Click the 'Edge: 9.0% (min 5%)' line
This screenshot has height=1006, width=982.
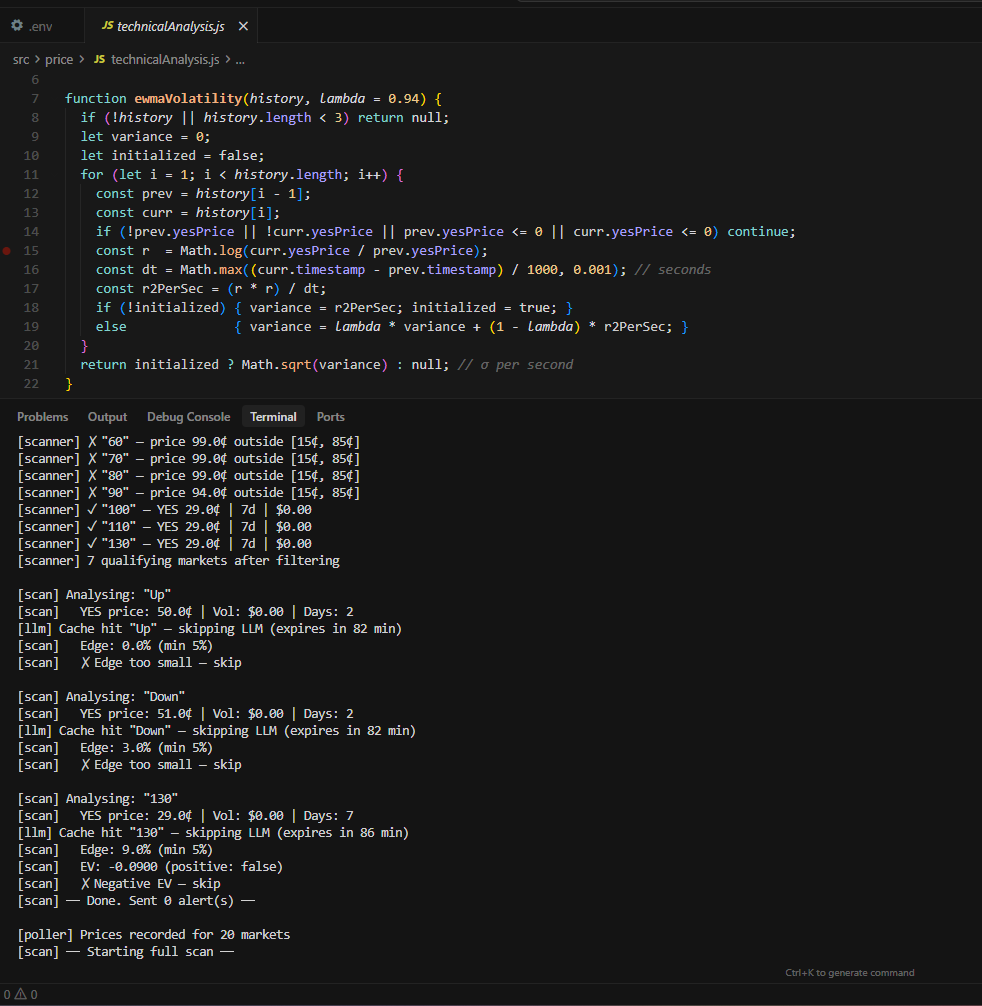[115, 849]
